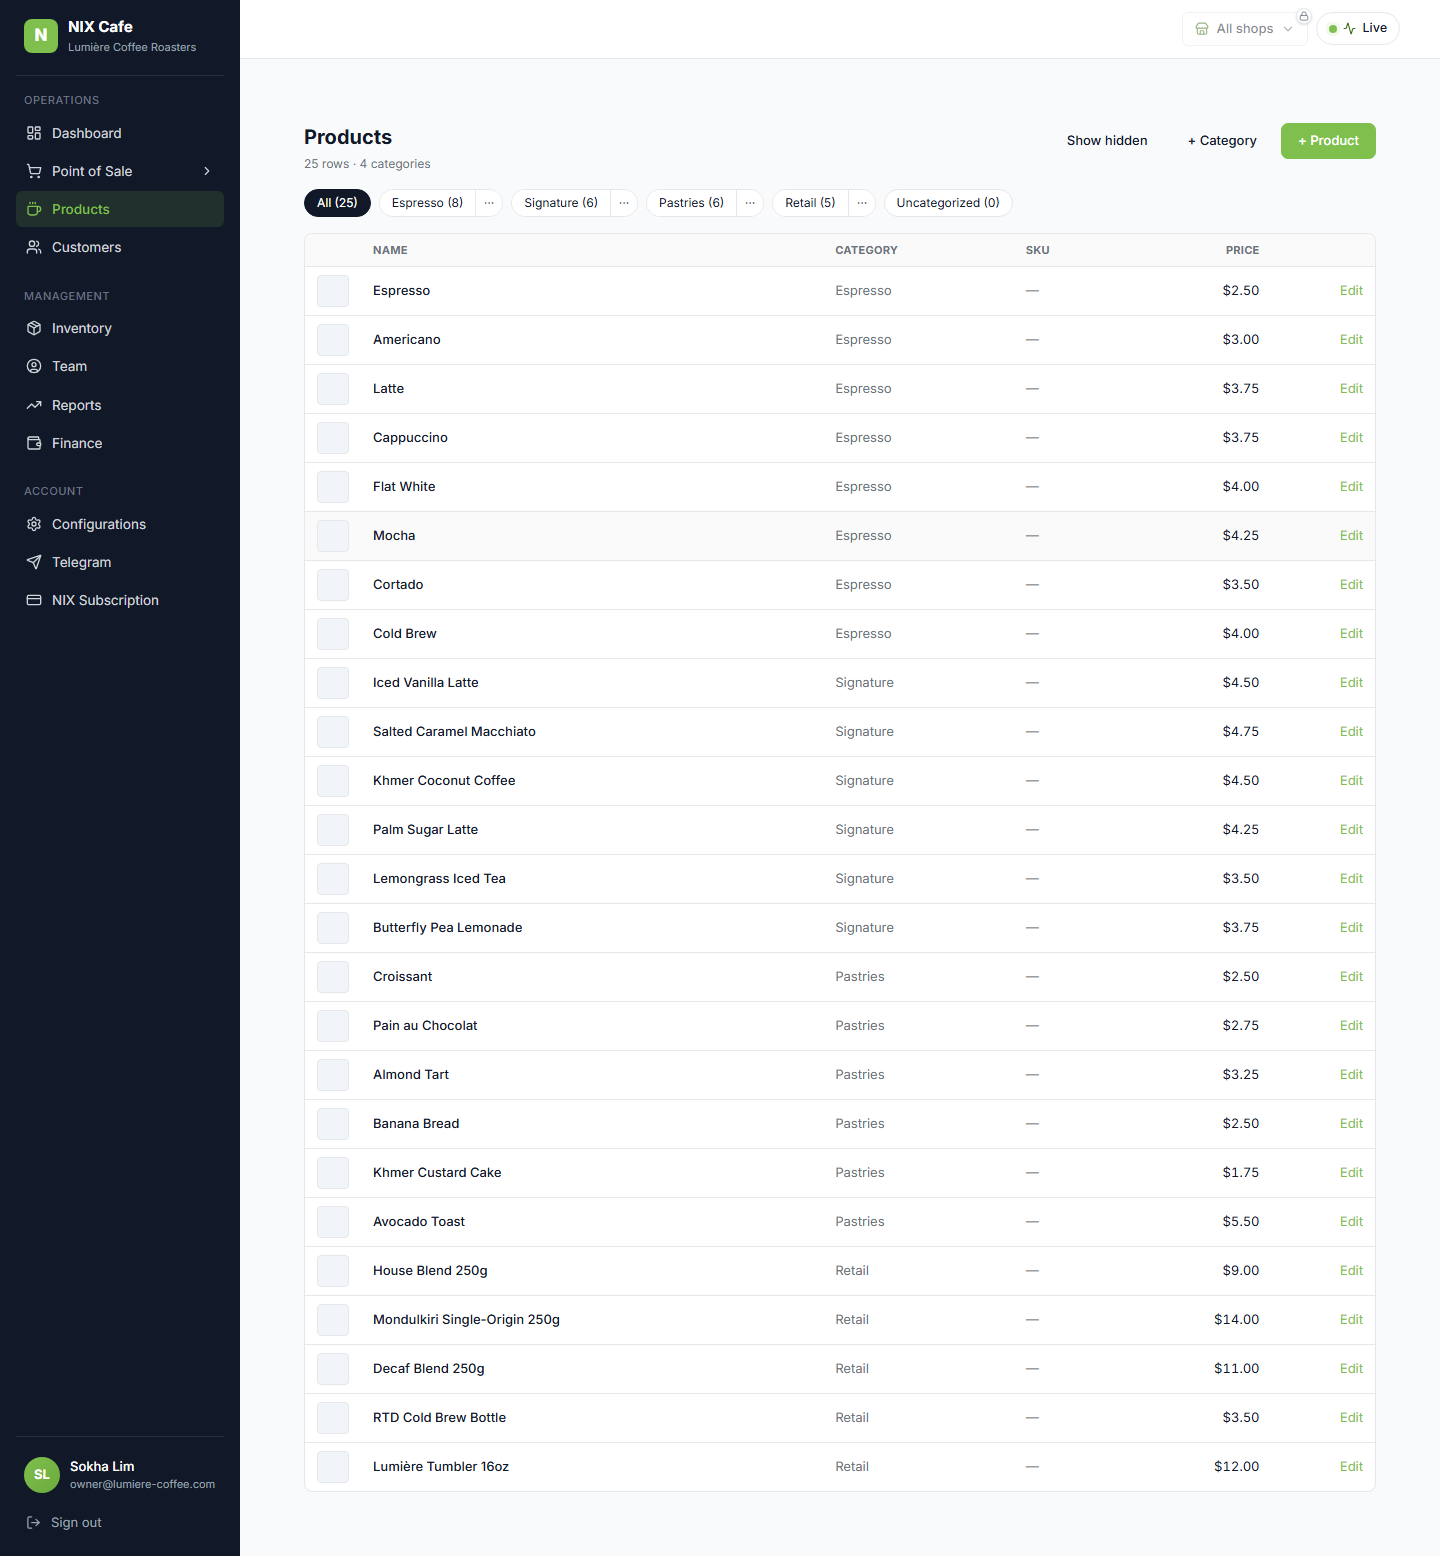Screen dimensions: 1440x1556
Task: Toggle Show hidden products
Action: [x=1107, y=141]
